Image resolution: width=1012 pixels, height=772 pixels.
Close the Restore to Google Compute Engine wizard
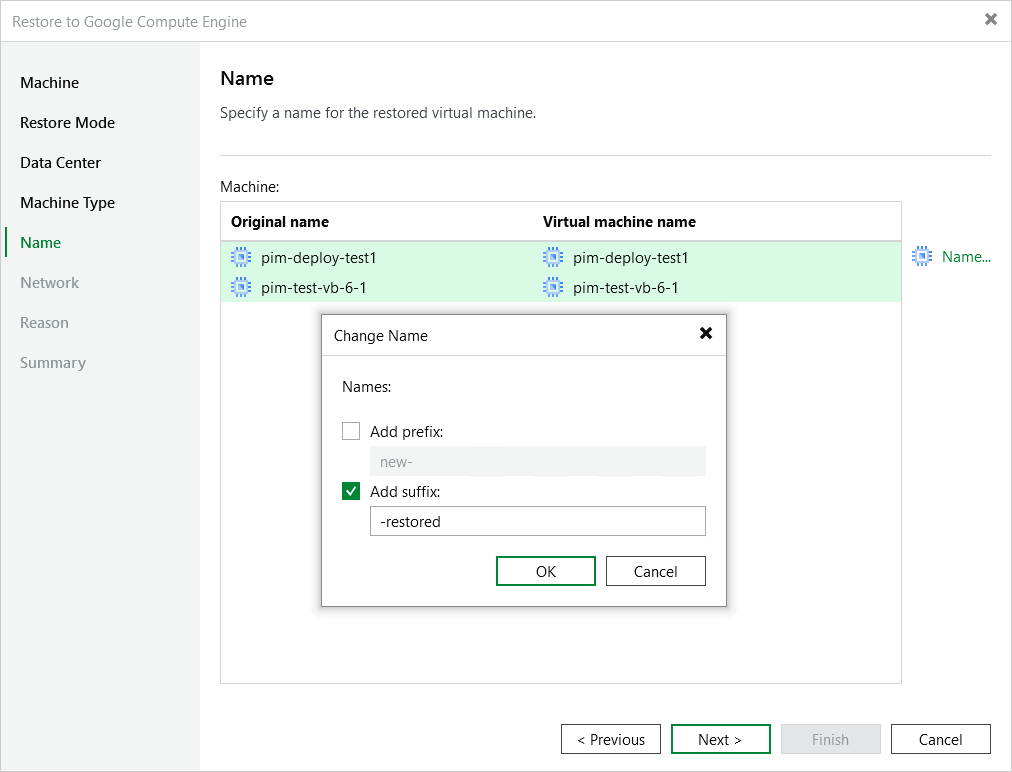(991, 19)
